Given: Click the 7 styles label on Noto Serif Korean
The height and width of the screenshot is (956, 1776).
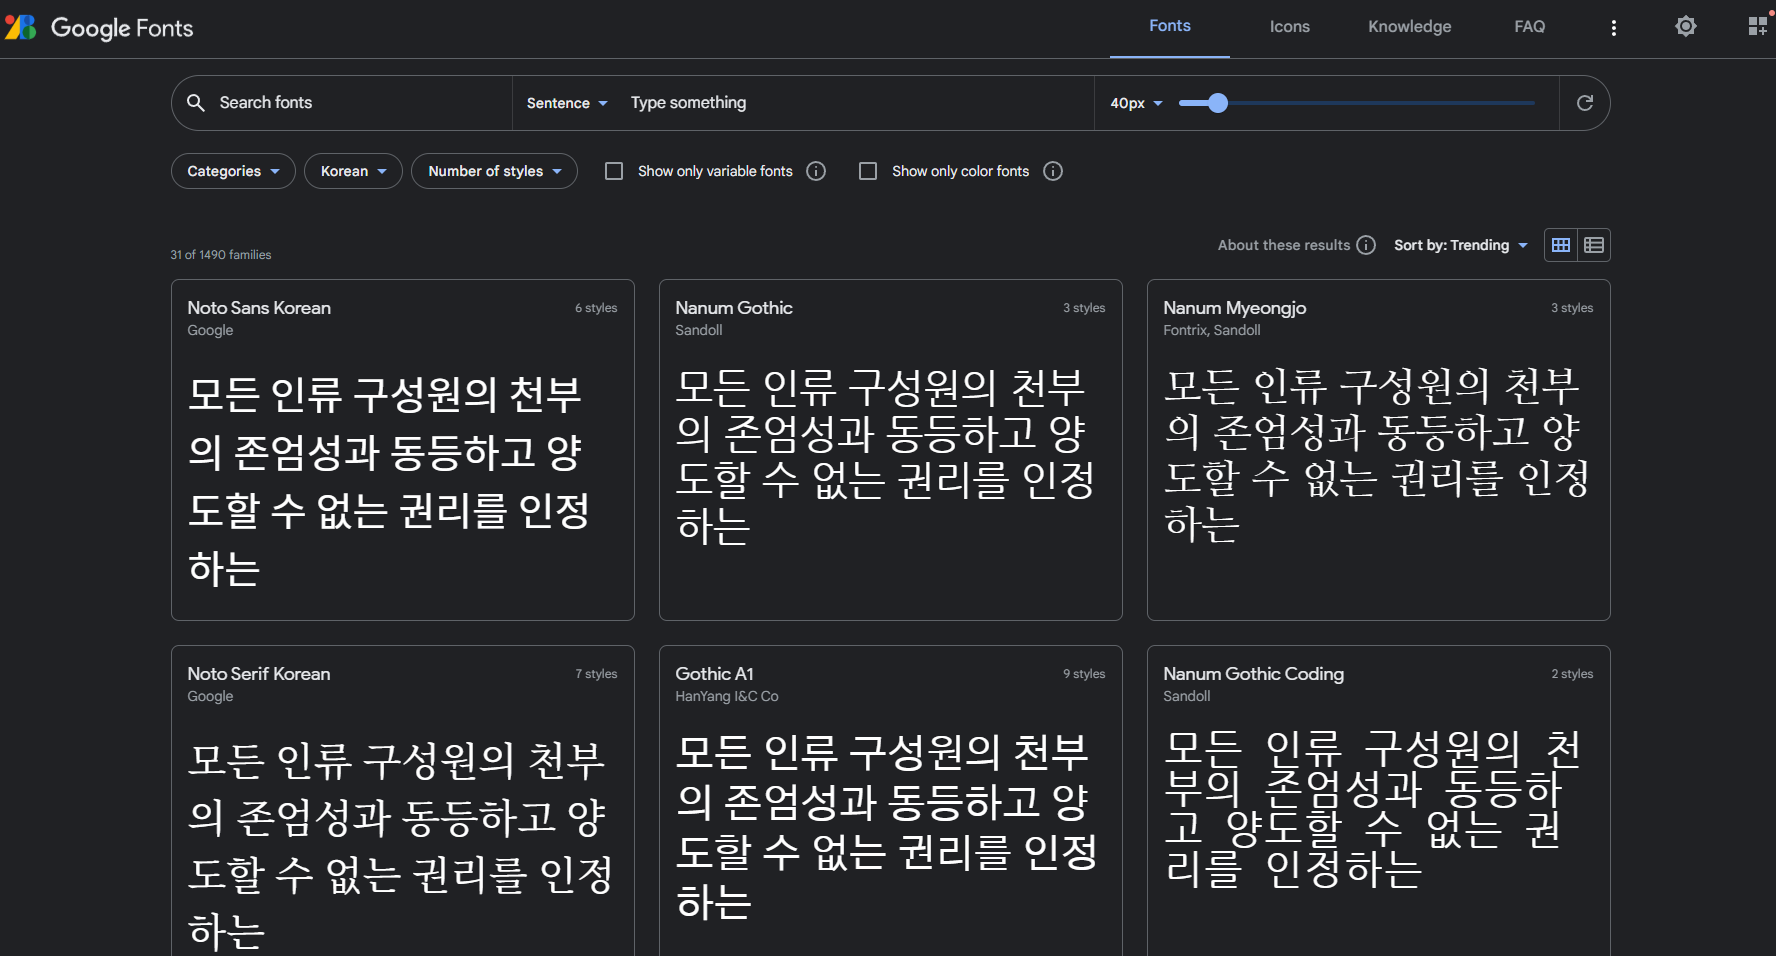Looking at the screenshot, I should tap(596, 674).
